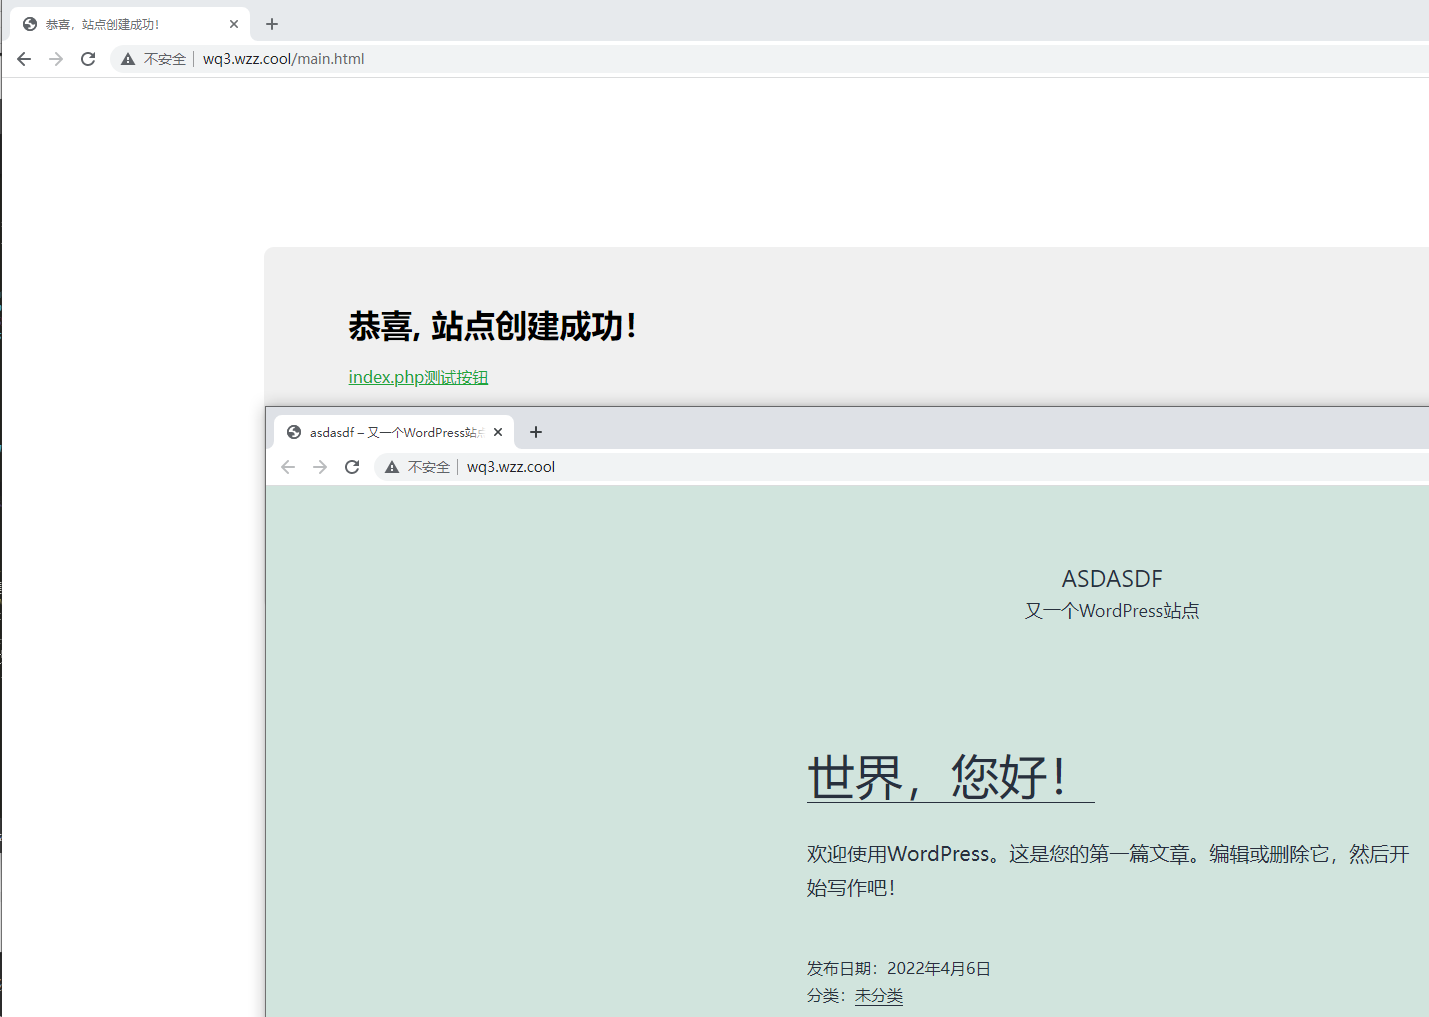Open the index.php测试按钮 link

pos(418,377)
